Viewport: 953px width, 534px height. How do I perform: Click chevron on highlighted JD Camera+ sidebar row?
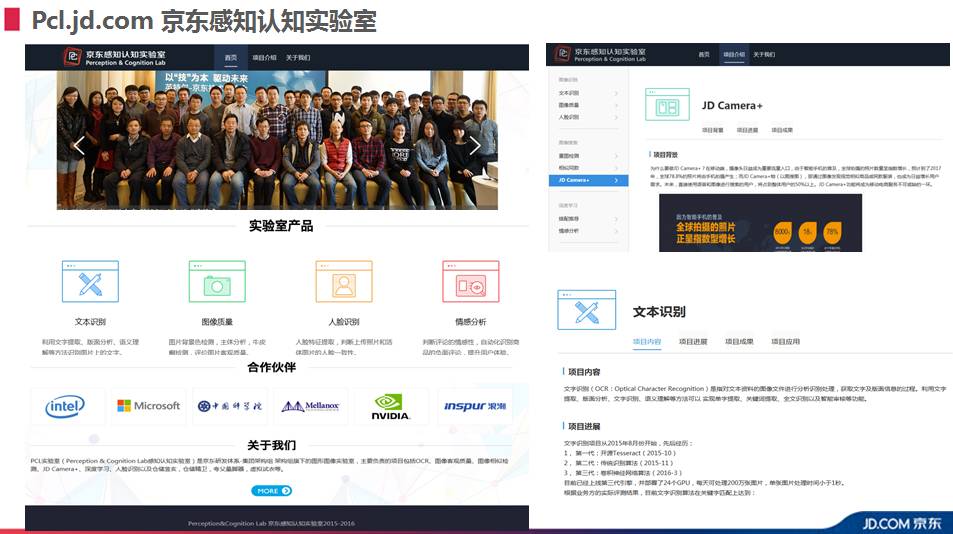point(616,180)
